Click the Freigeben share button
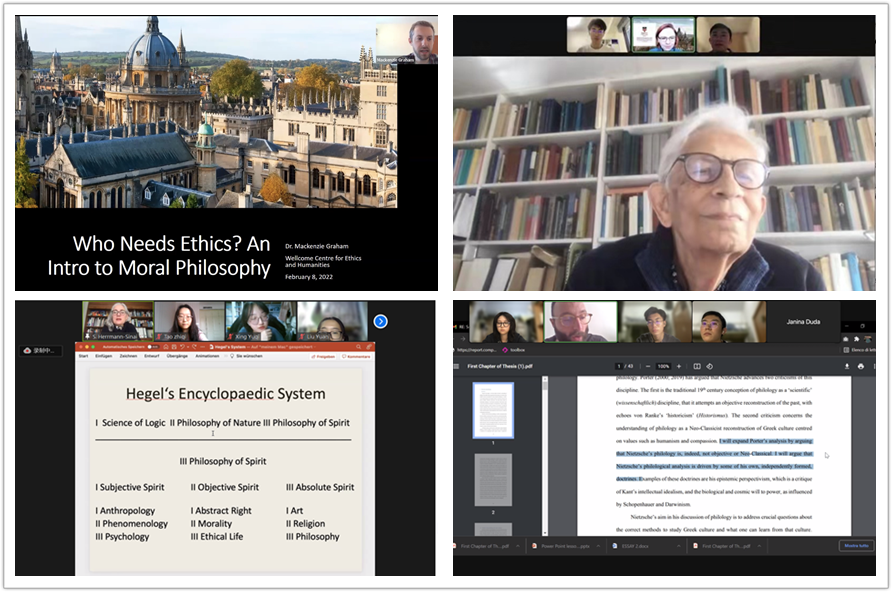892x592 pixels. pos(325,356)
